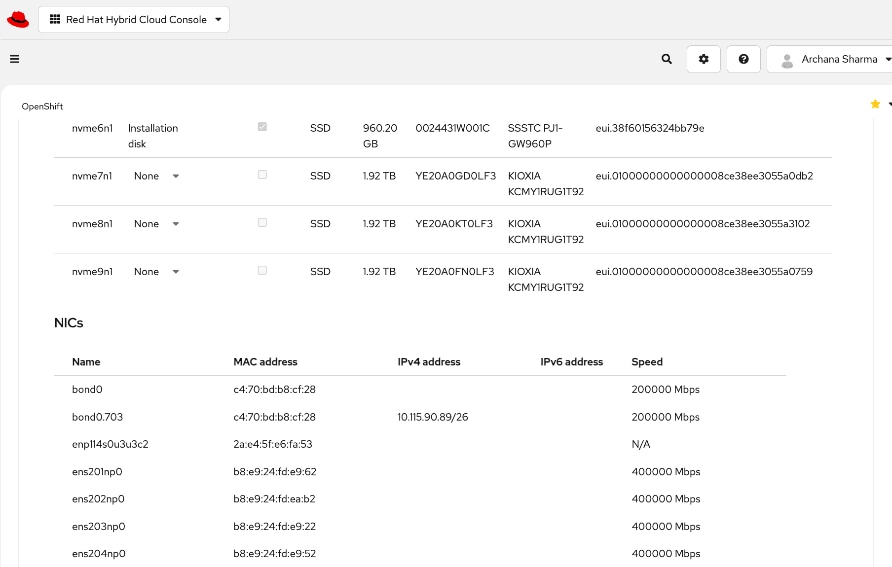The image size is (892, 567).
Task: Click the SSSTC PJ1-GW960P model text
Action: (x=535, y=136)
